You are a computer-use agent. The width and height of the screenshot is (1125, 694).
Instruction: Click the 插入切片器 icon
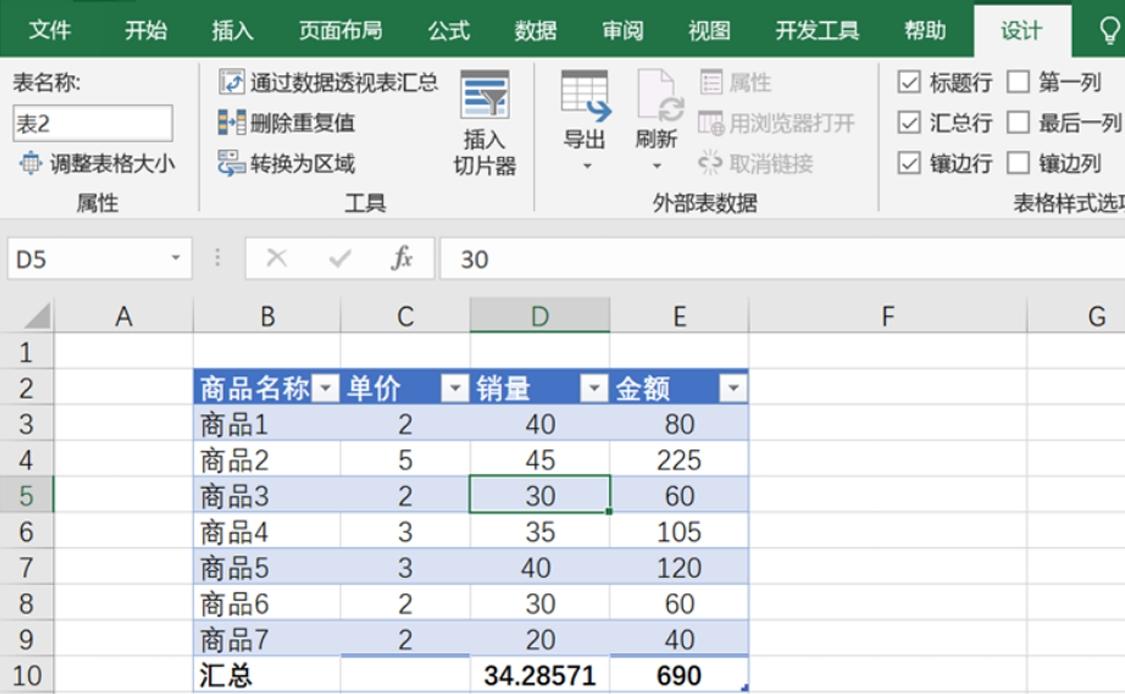pos(484,96)
